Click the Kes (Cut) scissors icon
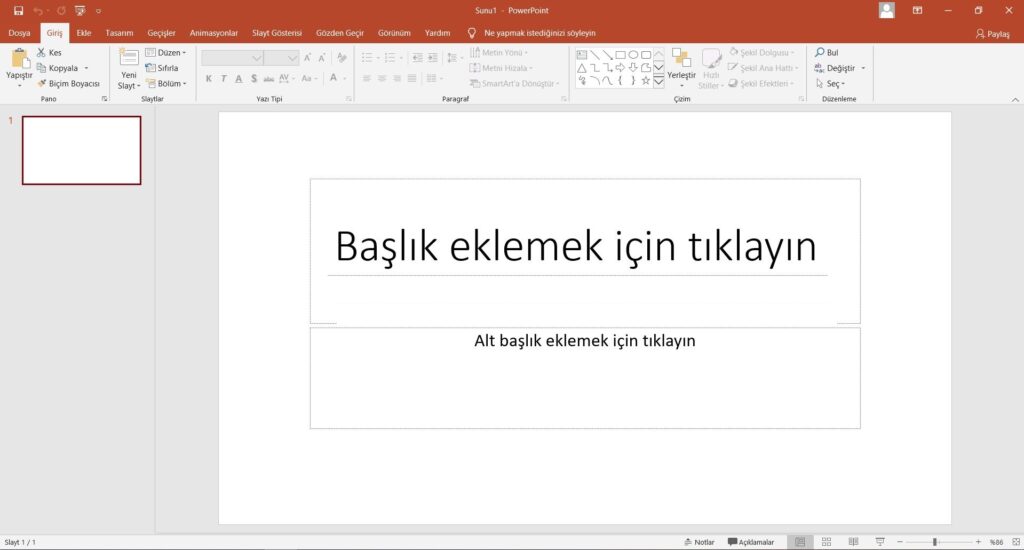The width and height of the screenshot is (1024, 550). coord(41,52)
